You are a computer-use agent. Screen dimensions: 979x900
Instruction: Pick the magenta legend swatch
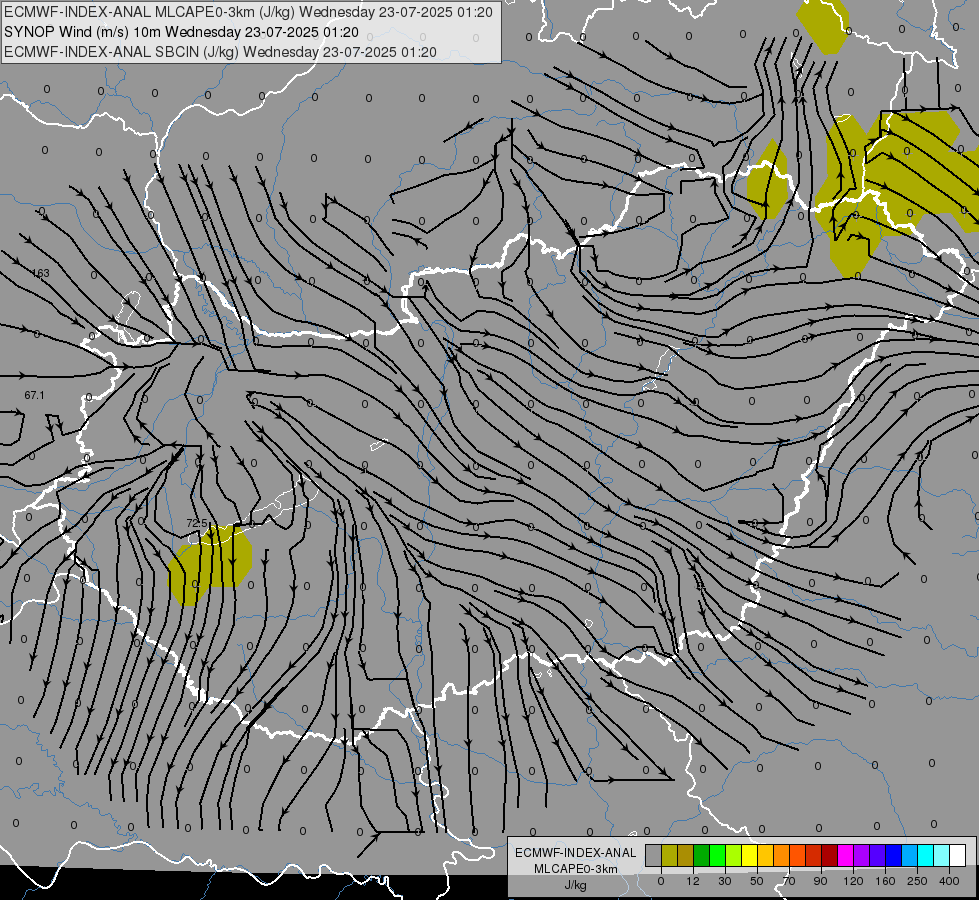[845, 855]
